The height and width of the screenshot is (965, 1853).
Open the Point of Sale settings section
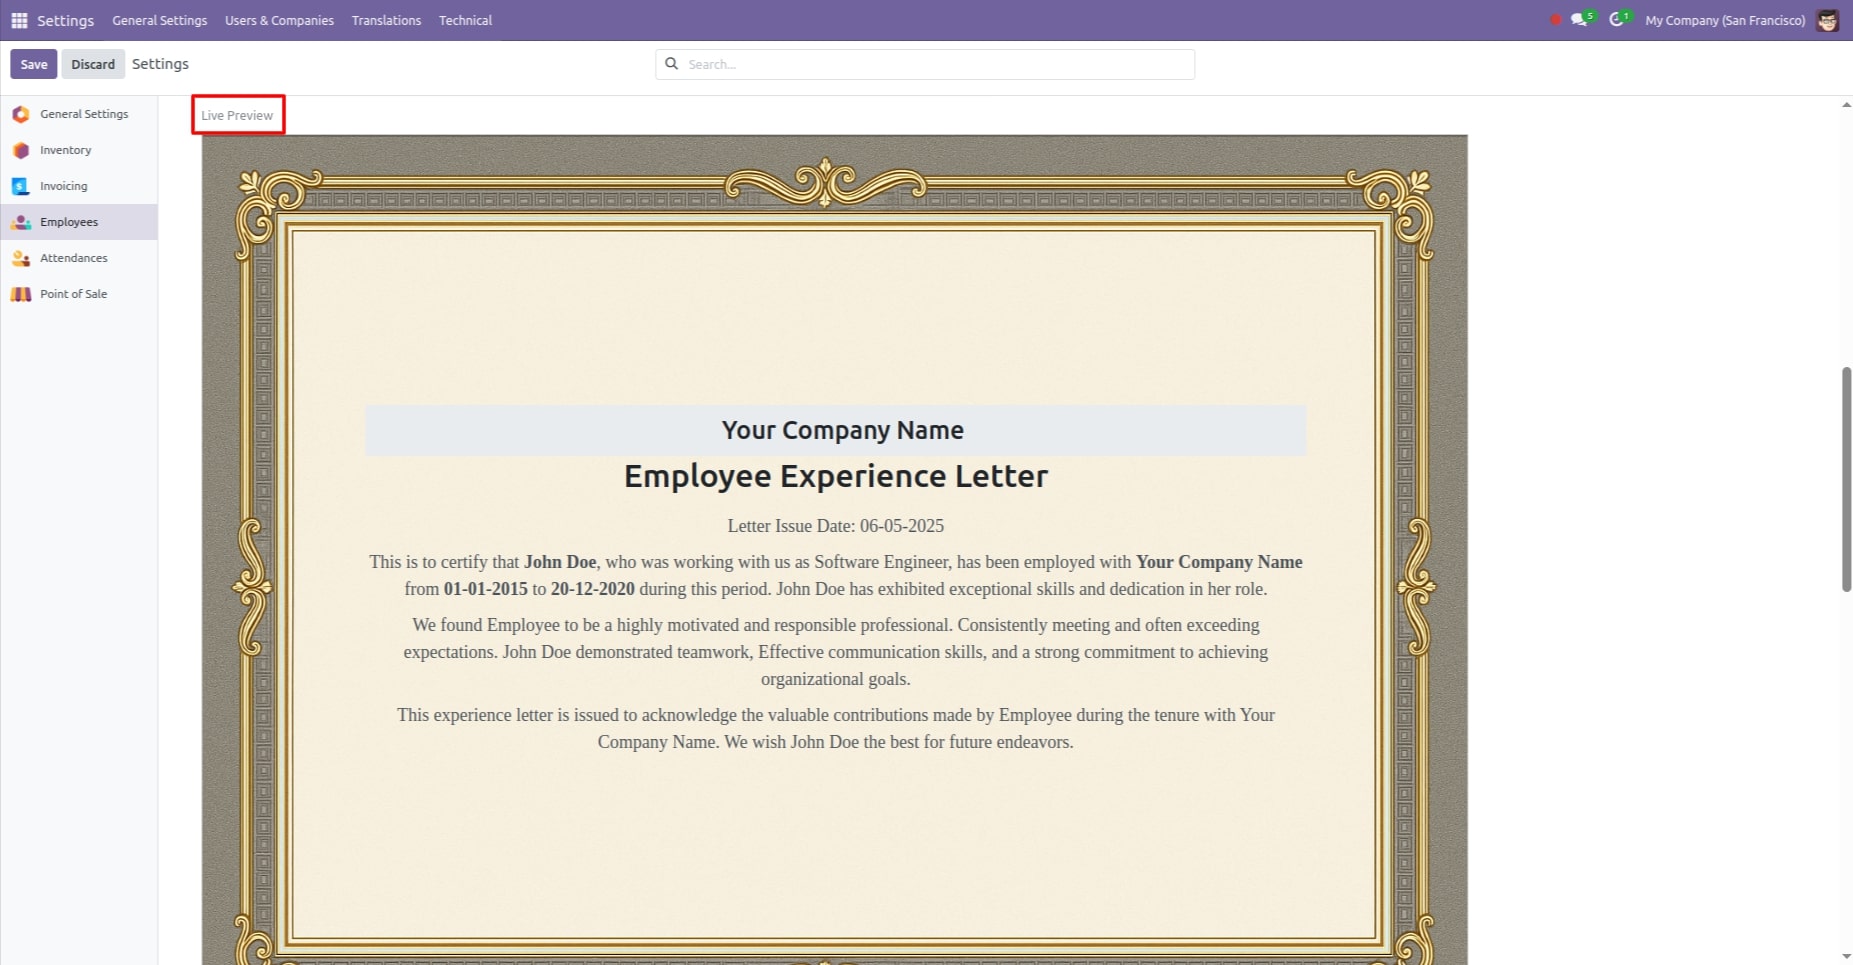[x=73, y=293]
